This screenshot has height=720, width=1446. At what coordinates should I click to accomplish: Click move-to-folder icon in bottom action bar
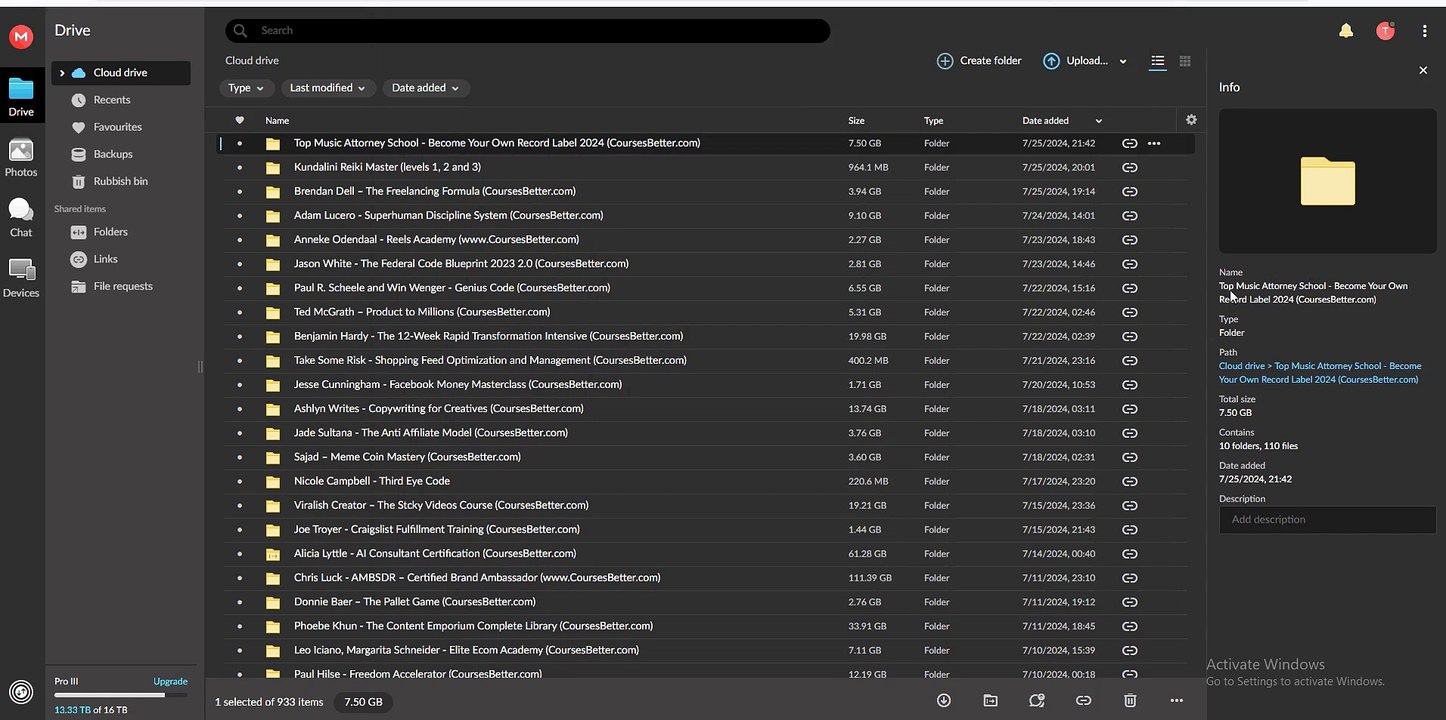pos(990,700)
